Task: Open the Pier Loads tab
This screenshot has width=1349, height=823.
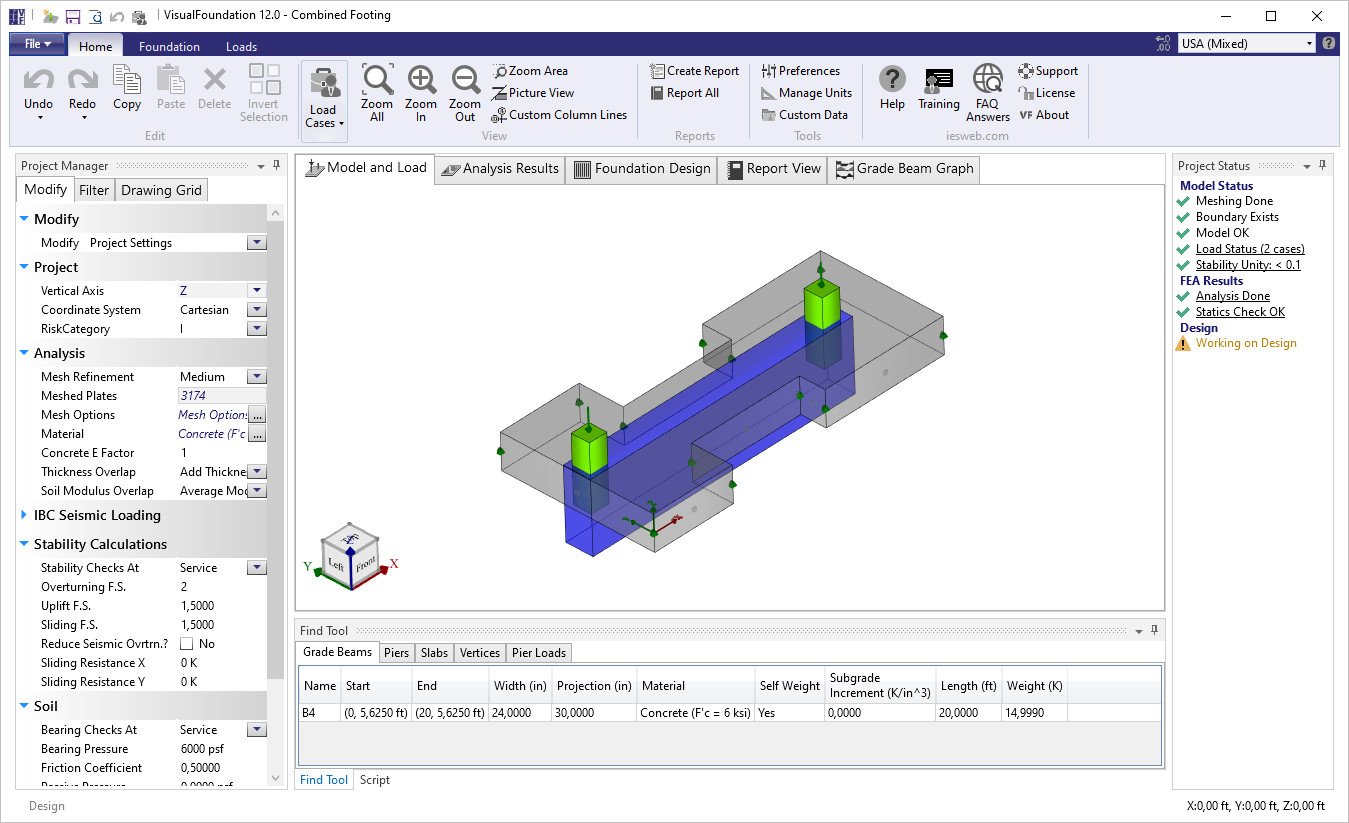Action: point(539,653)
